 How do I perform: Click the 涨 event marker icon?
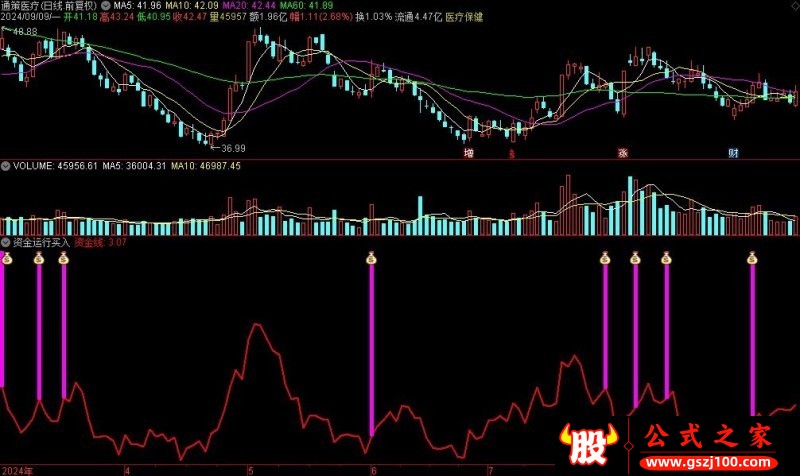point(622,153)
